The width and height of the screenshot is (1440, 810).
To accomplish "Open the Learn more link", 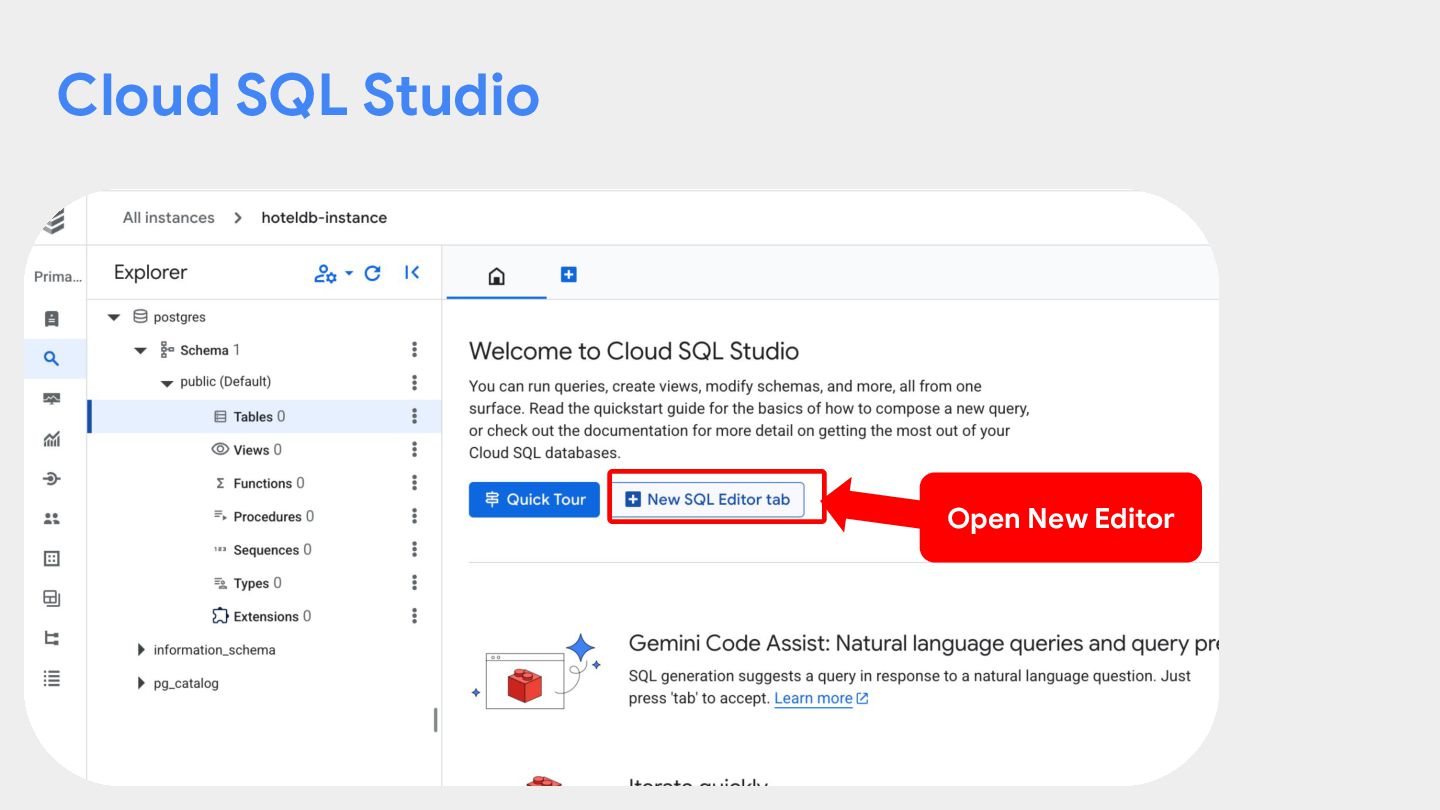I will [821, 698].
